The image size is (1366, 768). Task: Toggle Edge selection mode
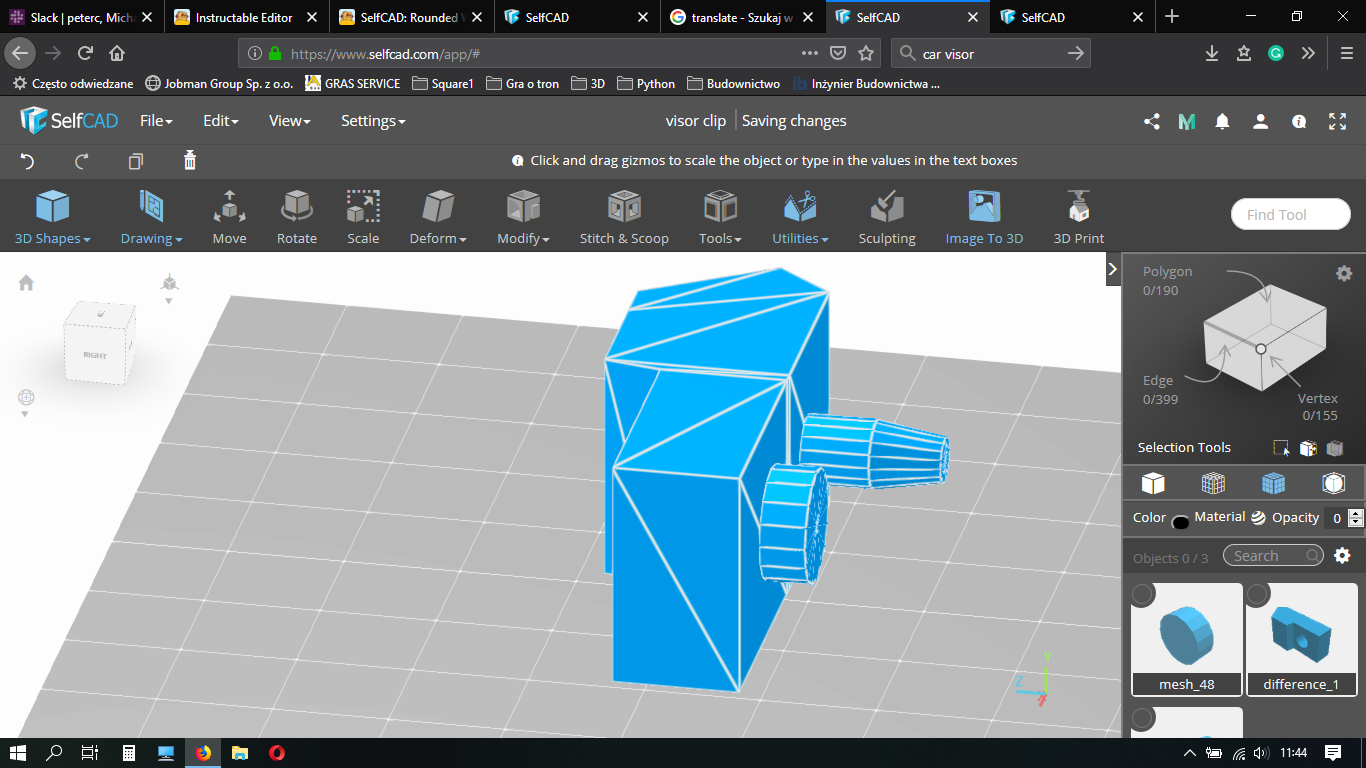coord(1160,389)
